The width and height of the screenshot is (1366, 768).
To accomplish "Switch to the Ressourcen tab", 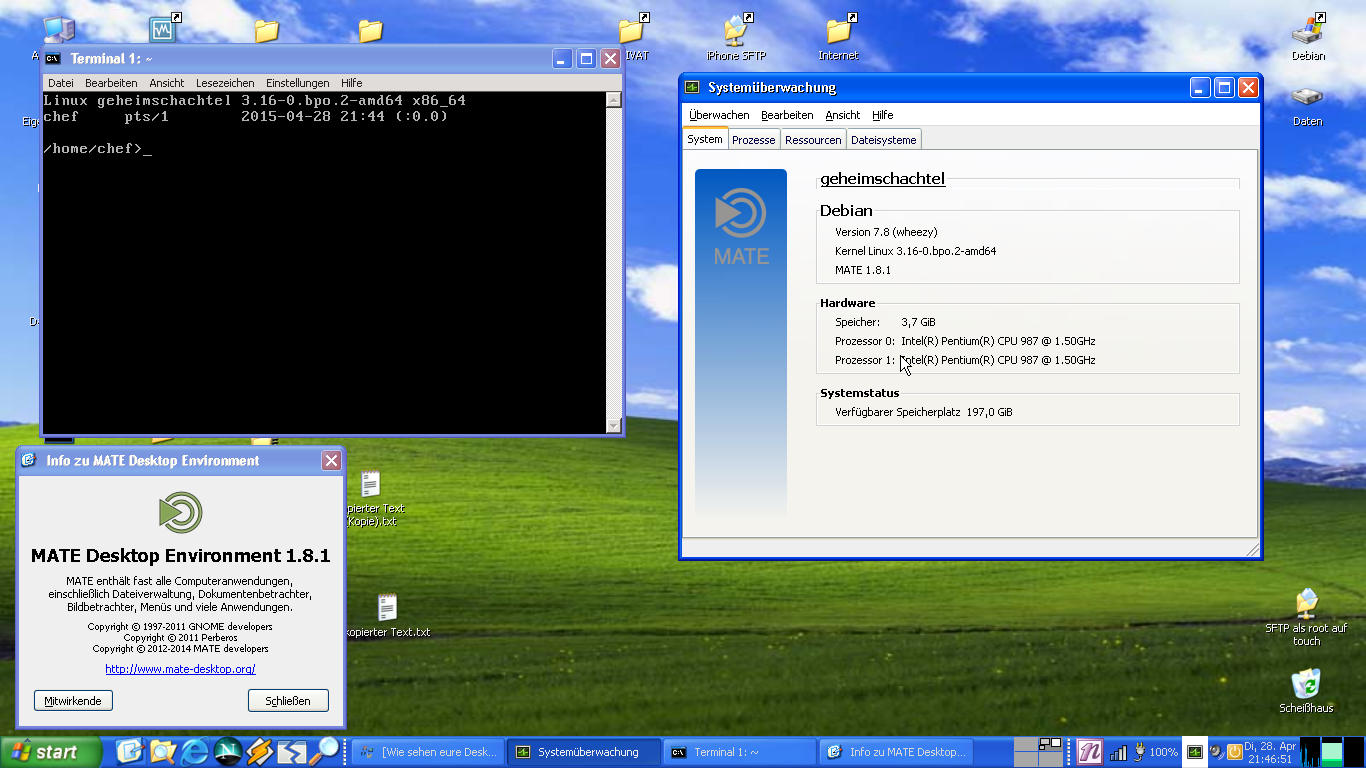I will [812, 140].
